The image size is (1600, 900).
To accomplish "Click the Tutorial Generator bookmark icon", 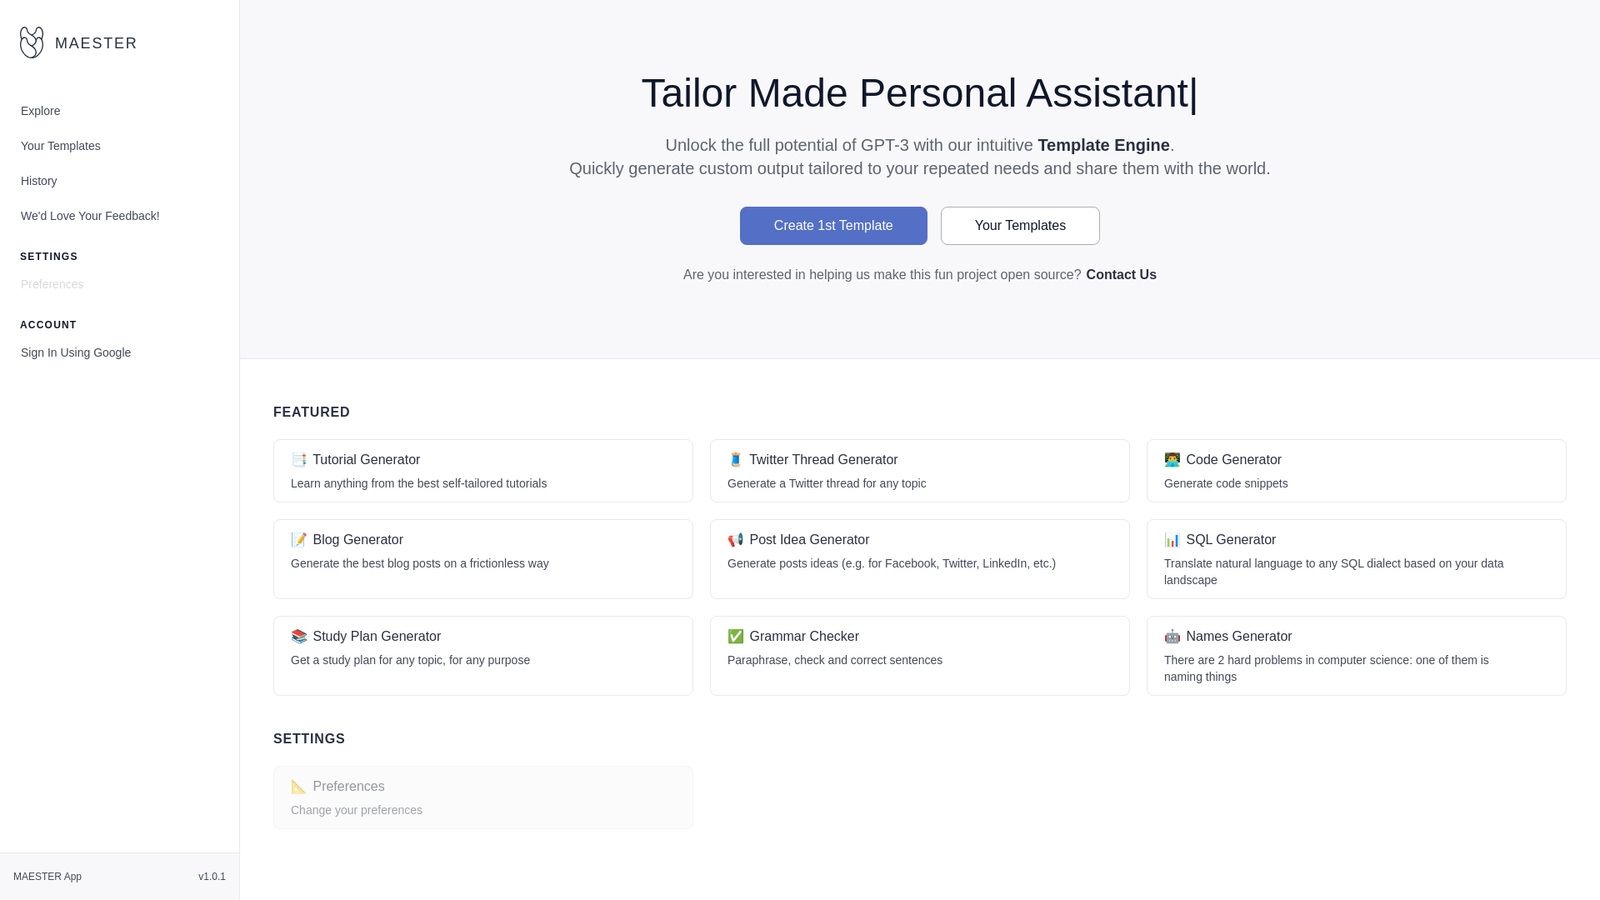I will (299, 460).
